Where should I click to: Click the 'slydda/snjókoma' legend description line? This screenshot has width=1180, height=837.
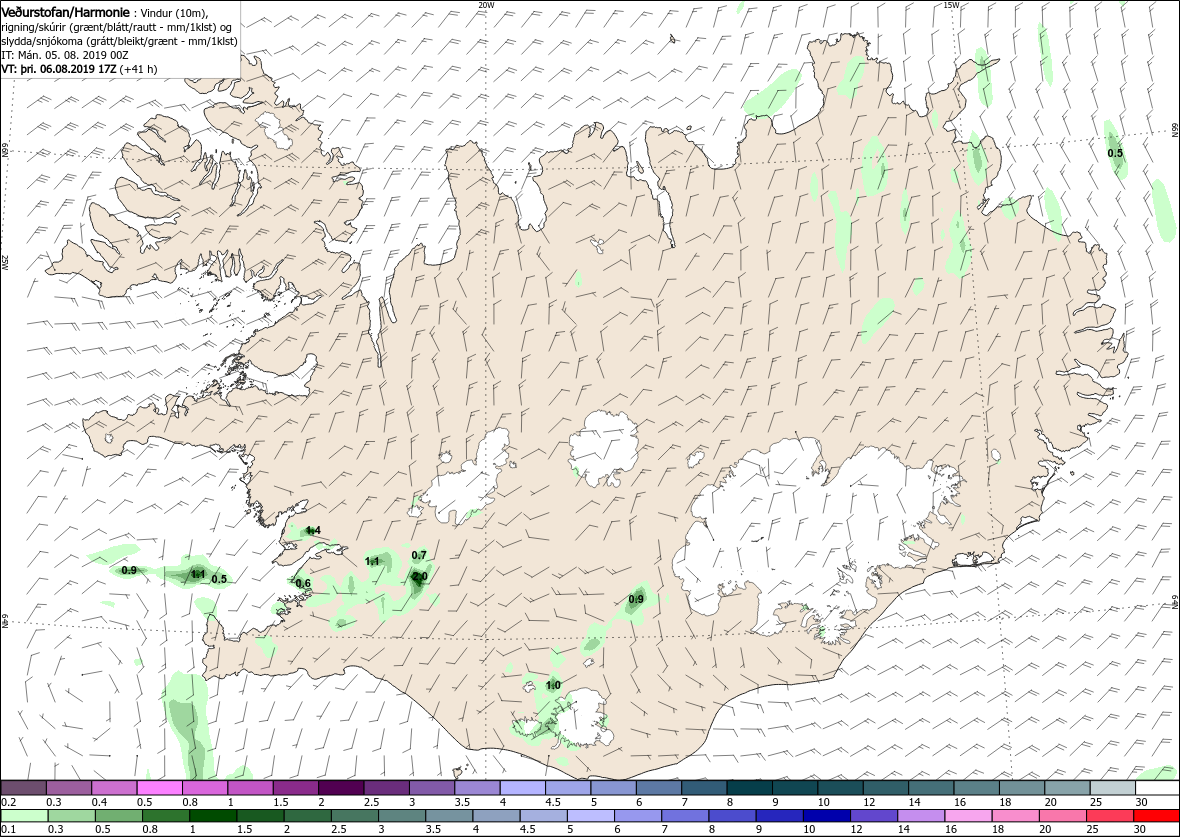[120, 41]
